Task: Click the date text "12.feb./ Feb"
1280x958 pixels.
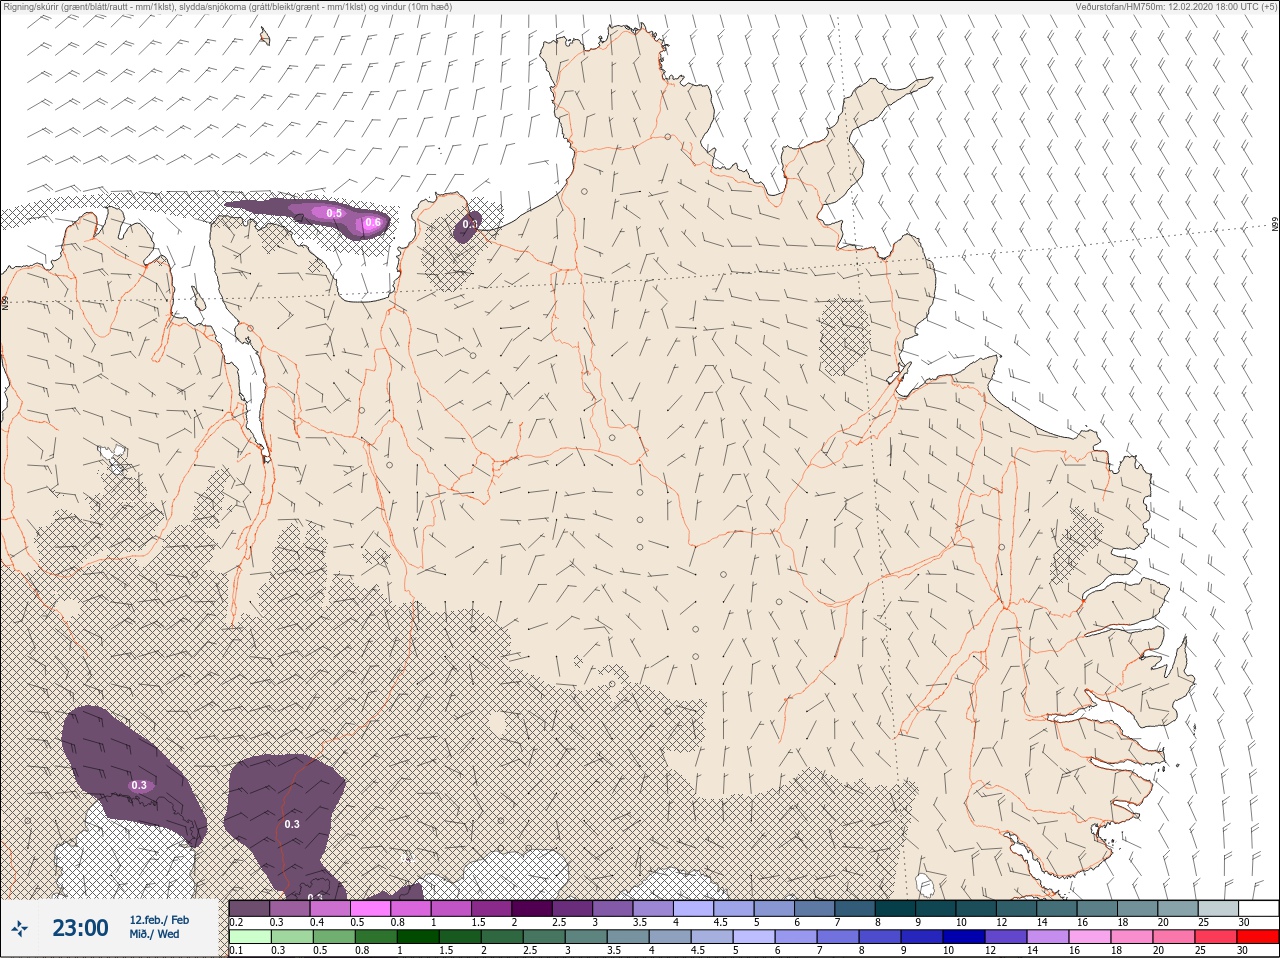Action: (159, 920)
